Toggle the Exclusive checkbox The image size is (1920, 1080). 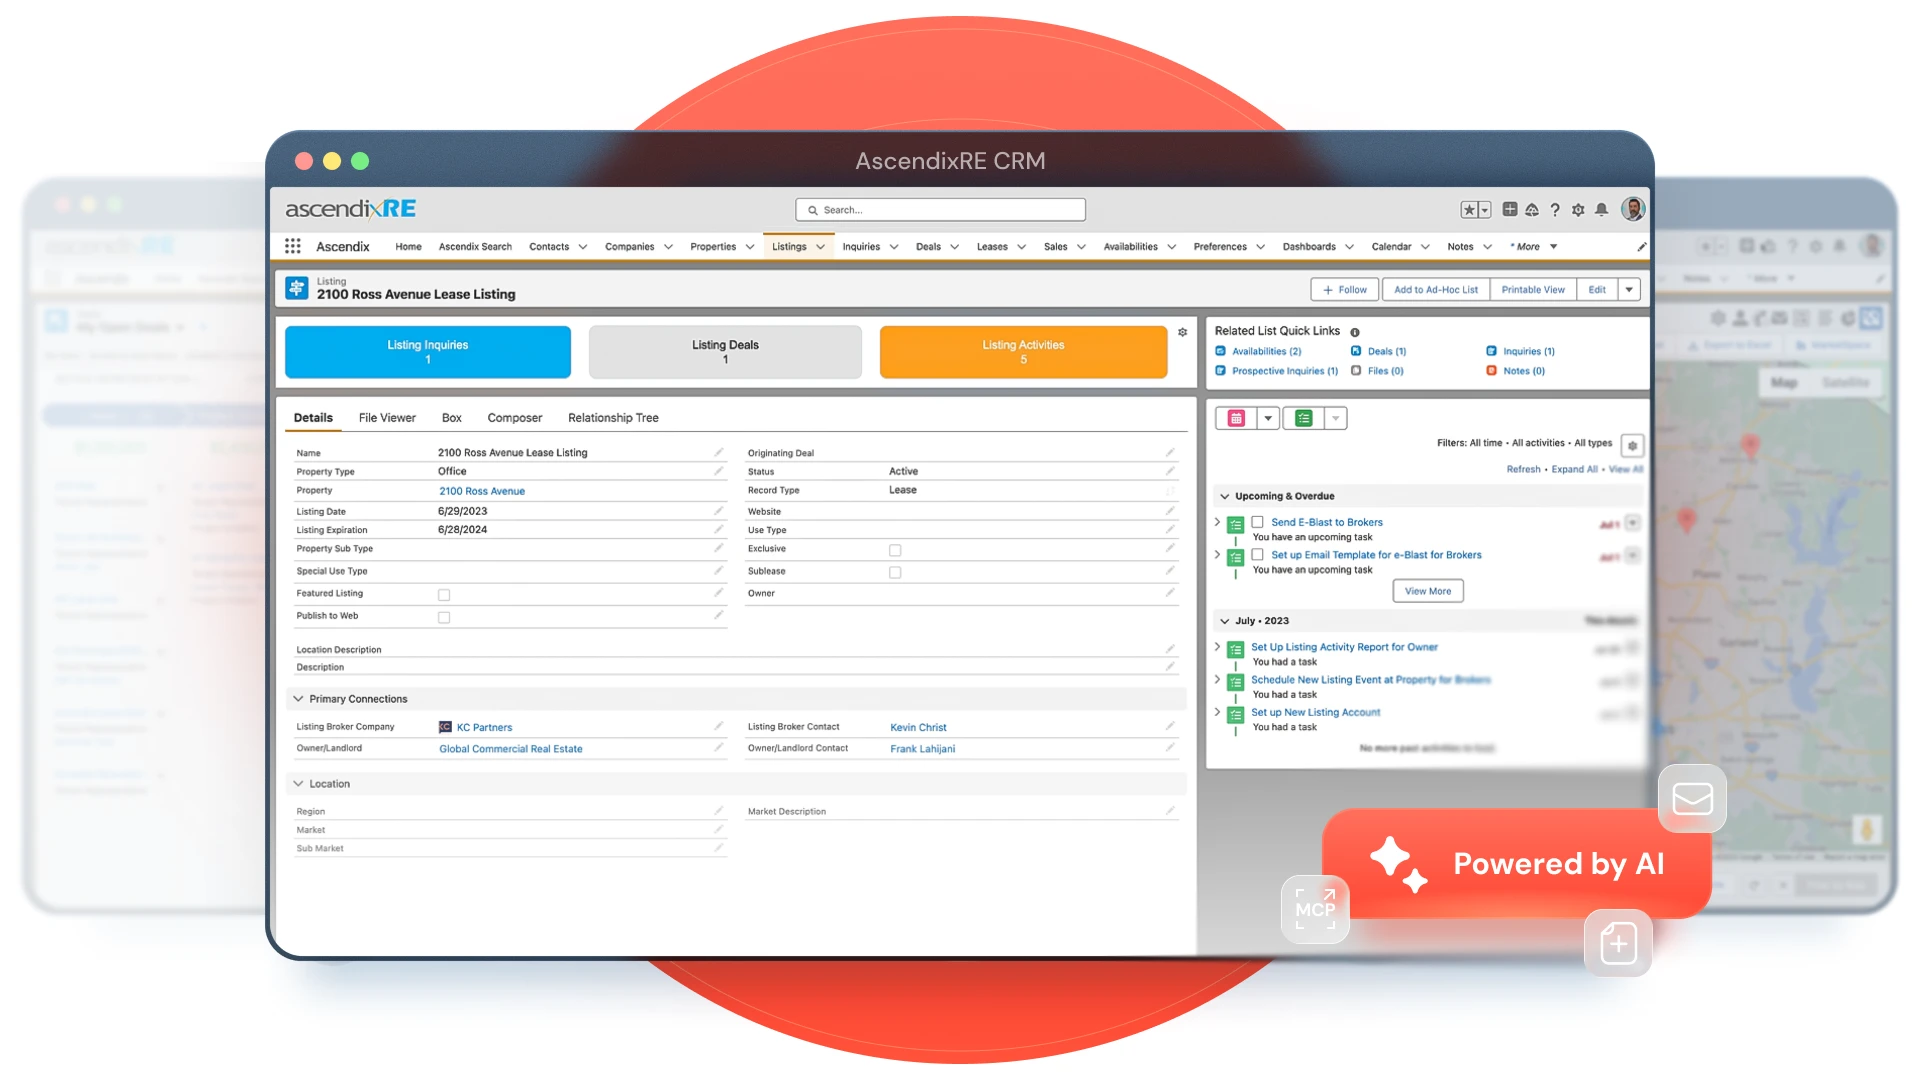point(895,550)
